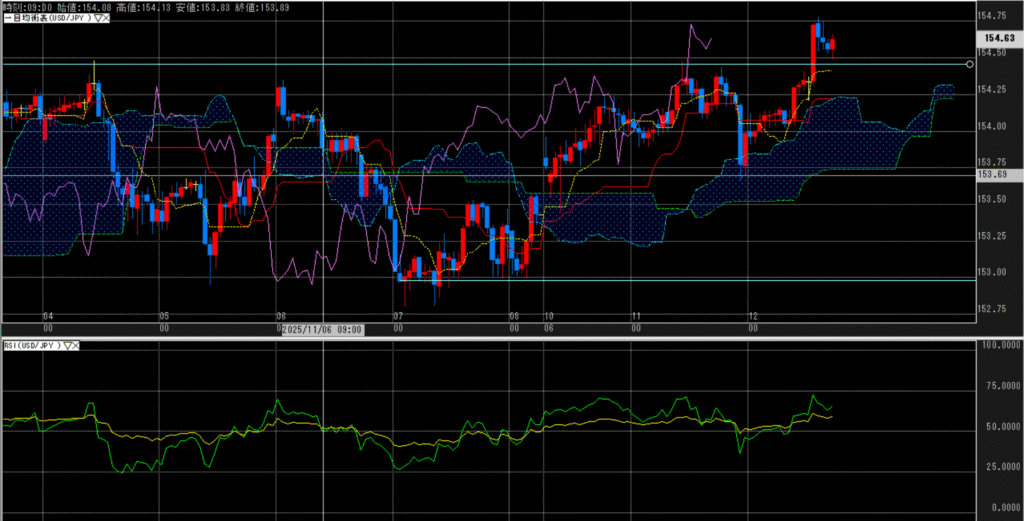Image resolution: width=1024 pixels, height=521 pixels.
Task: Close the Ichimoku indicator with its X icon
Action: point(105,18)
